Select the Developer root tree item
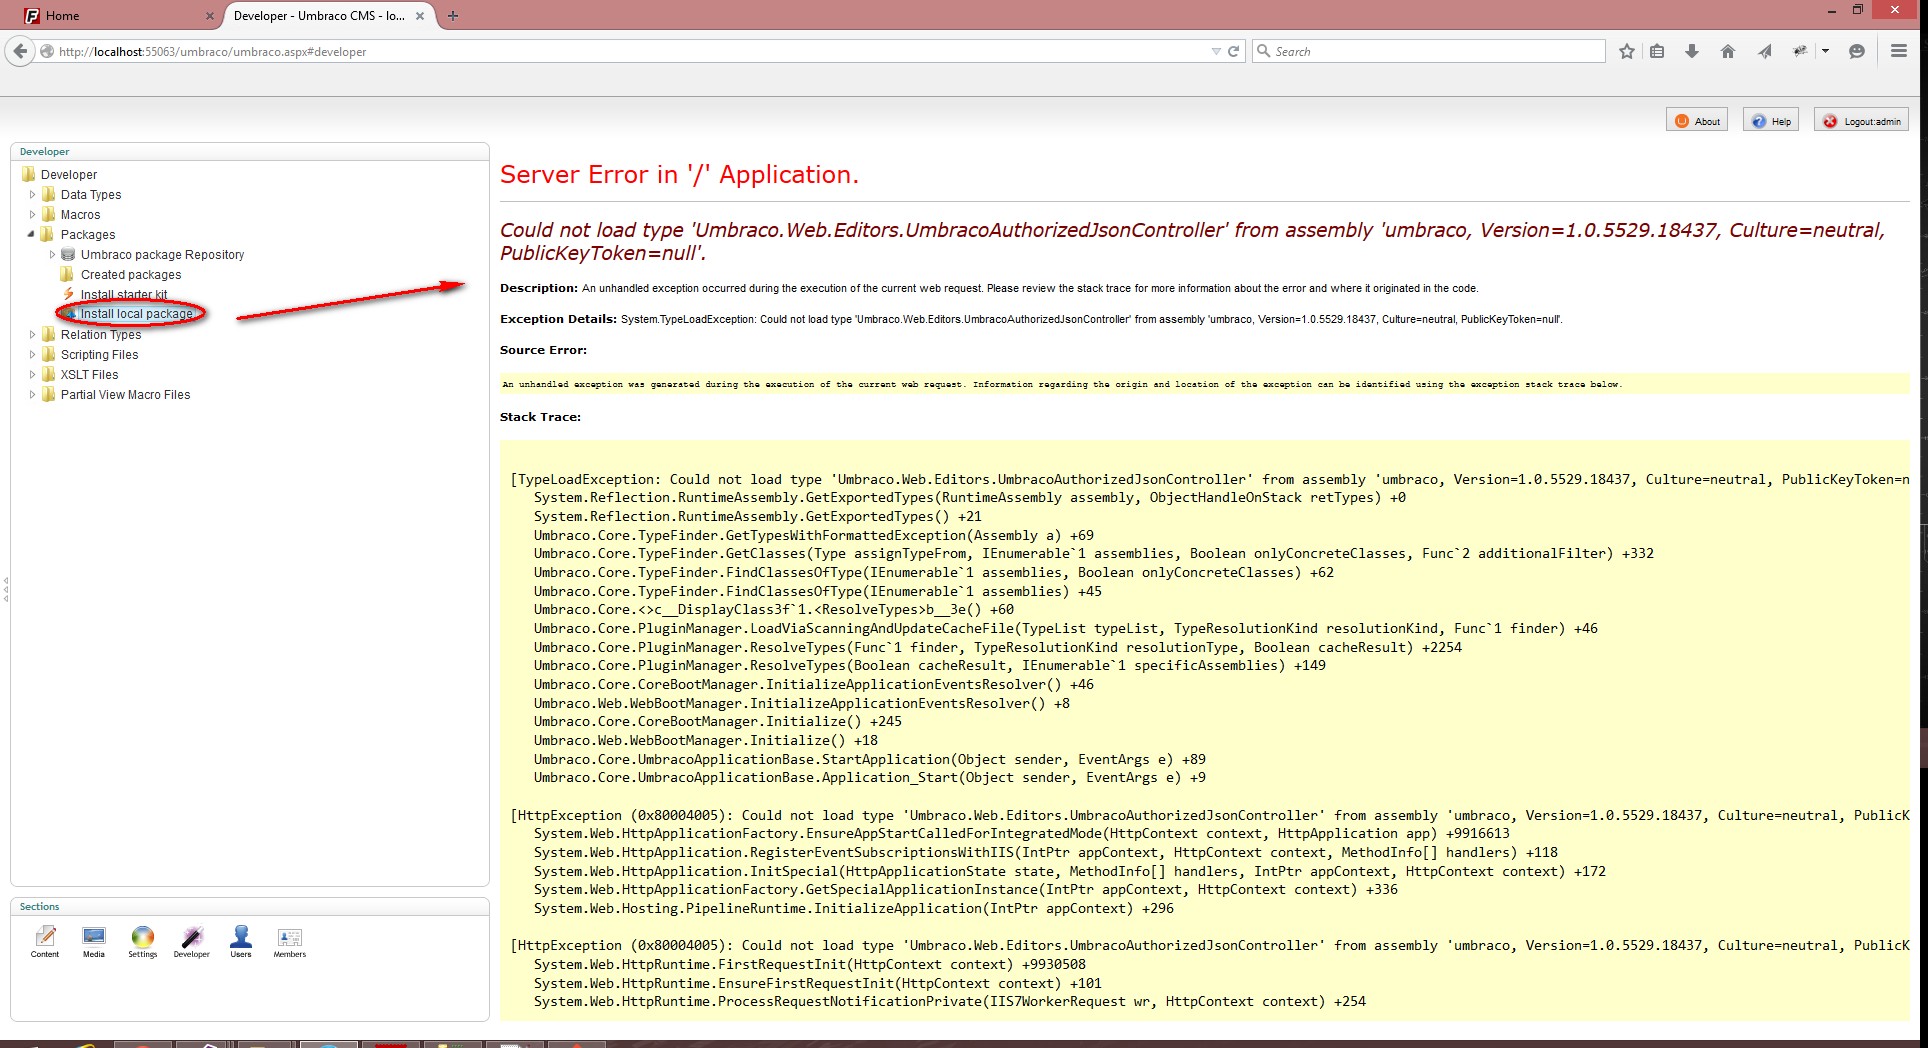1928x1048 pixels. point(68,174)
